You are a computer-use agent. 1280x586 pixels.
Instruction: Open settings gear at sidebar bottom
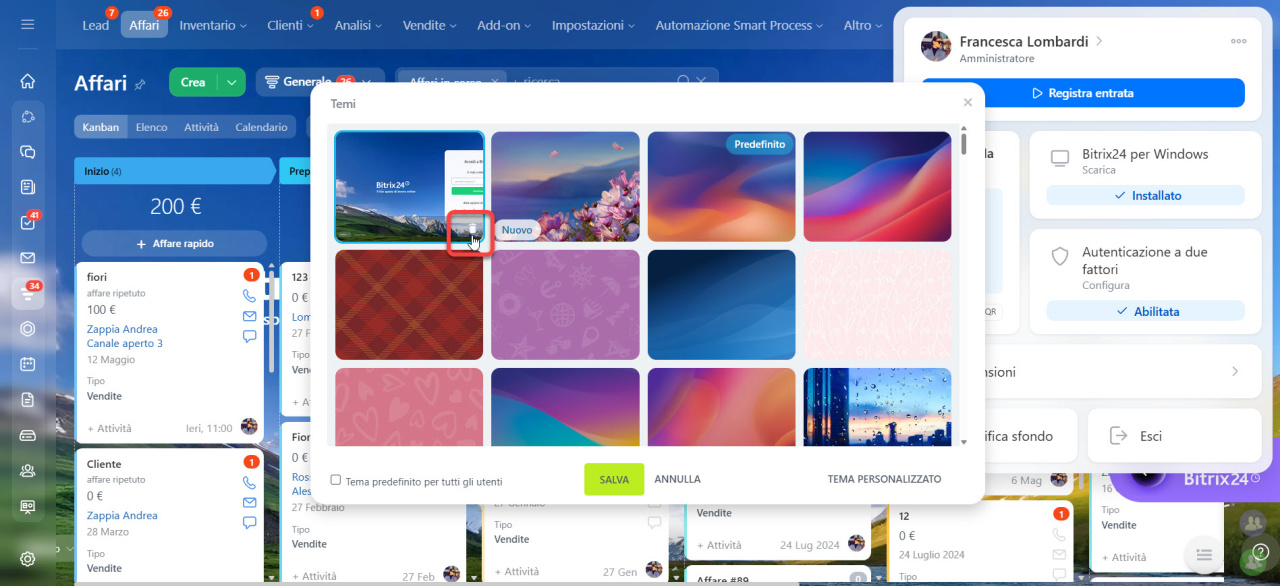point(27,558)
